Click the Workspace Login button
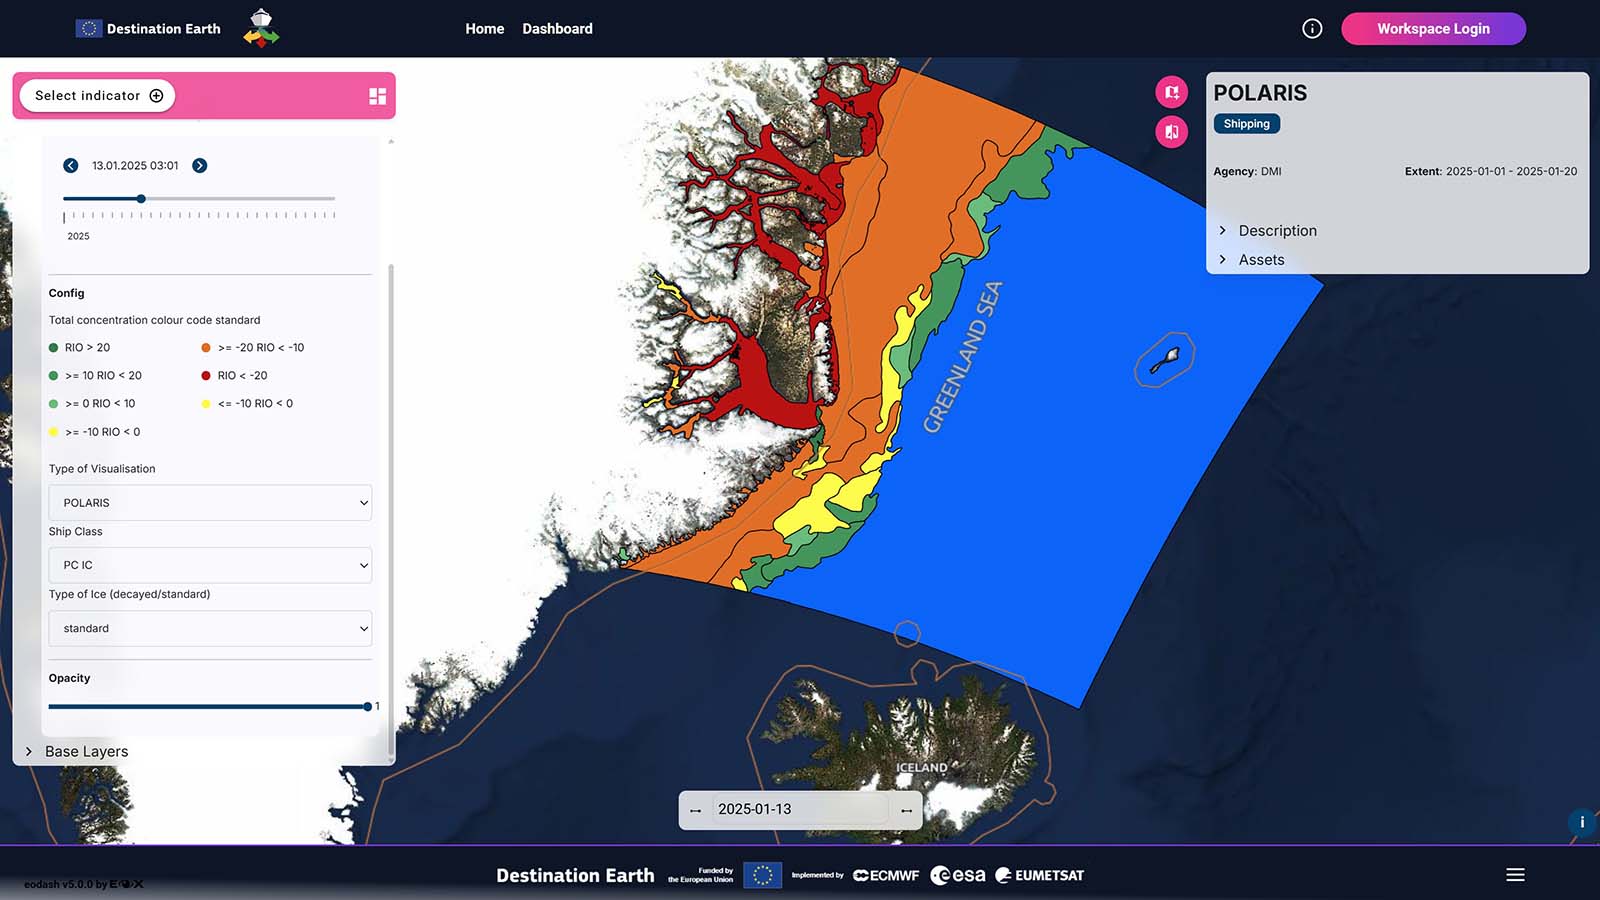Image resolution: width=1600 pixels, height=900 pixels. 1432,29
